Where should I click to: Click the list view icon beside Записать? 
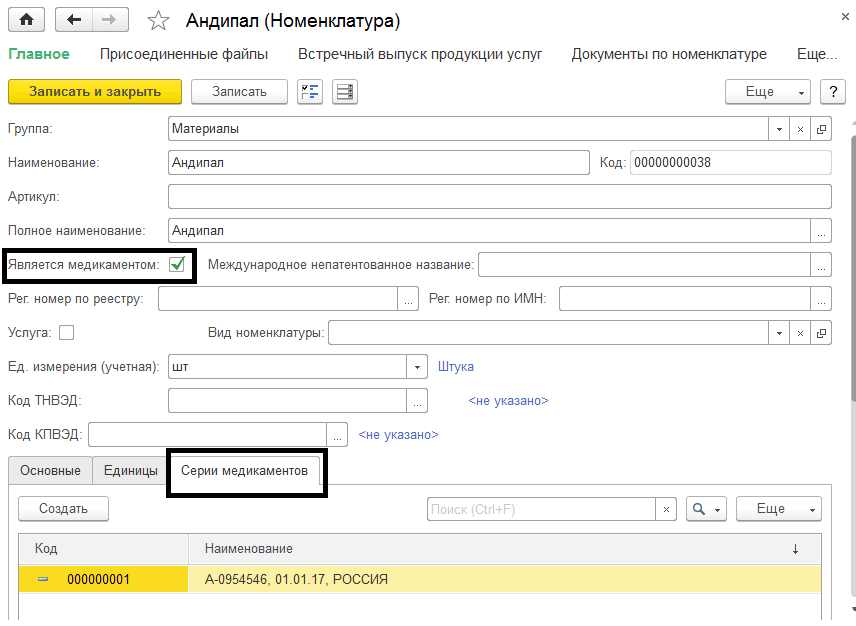coord(309,92)
